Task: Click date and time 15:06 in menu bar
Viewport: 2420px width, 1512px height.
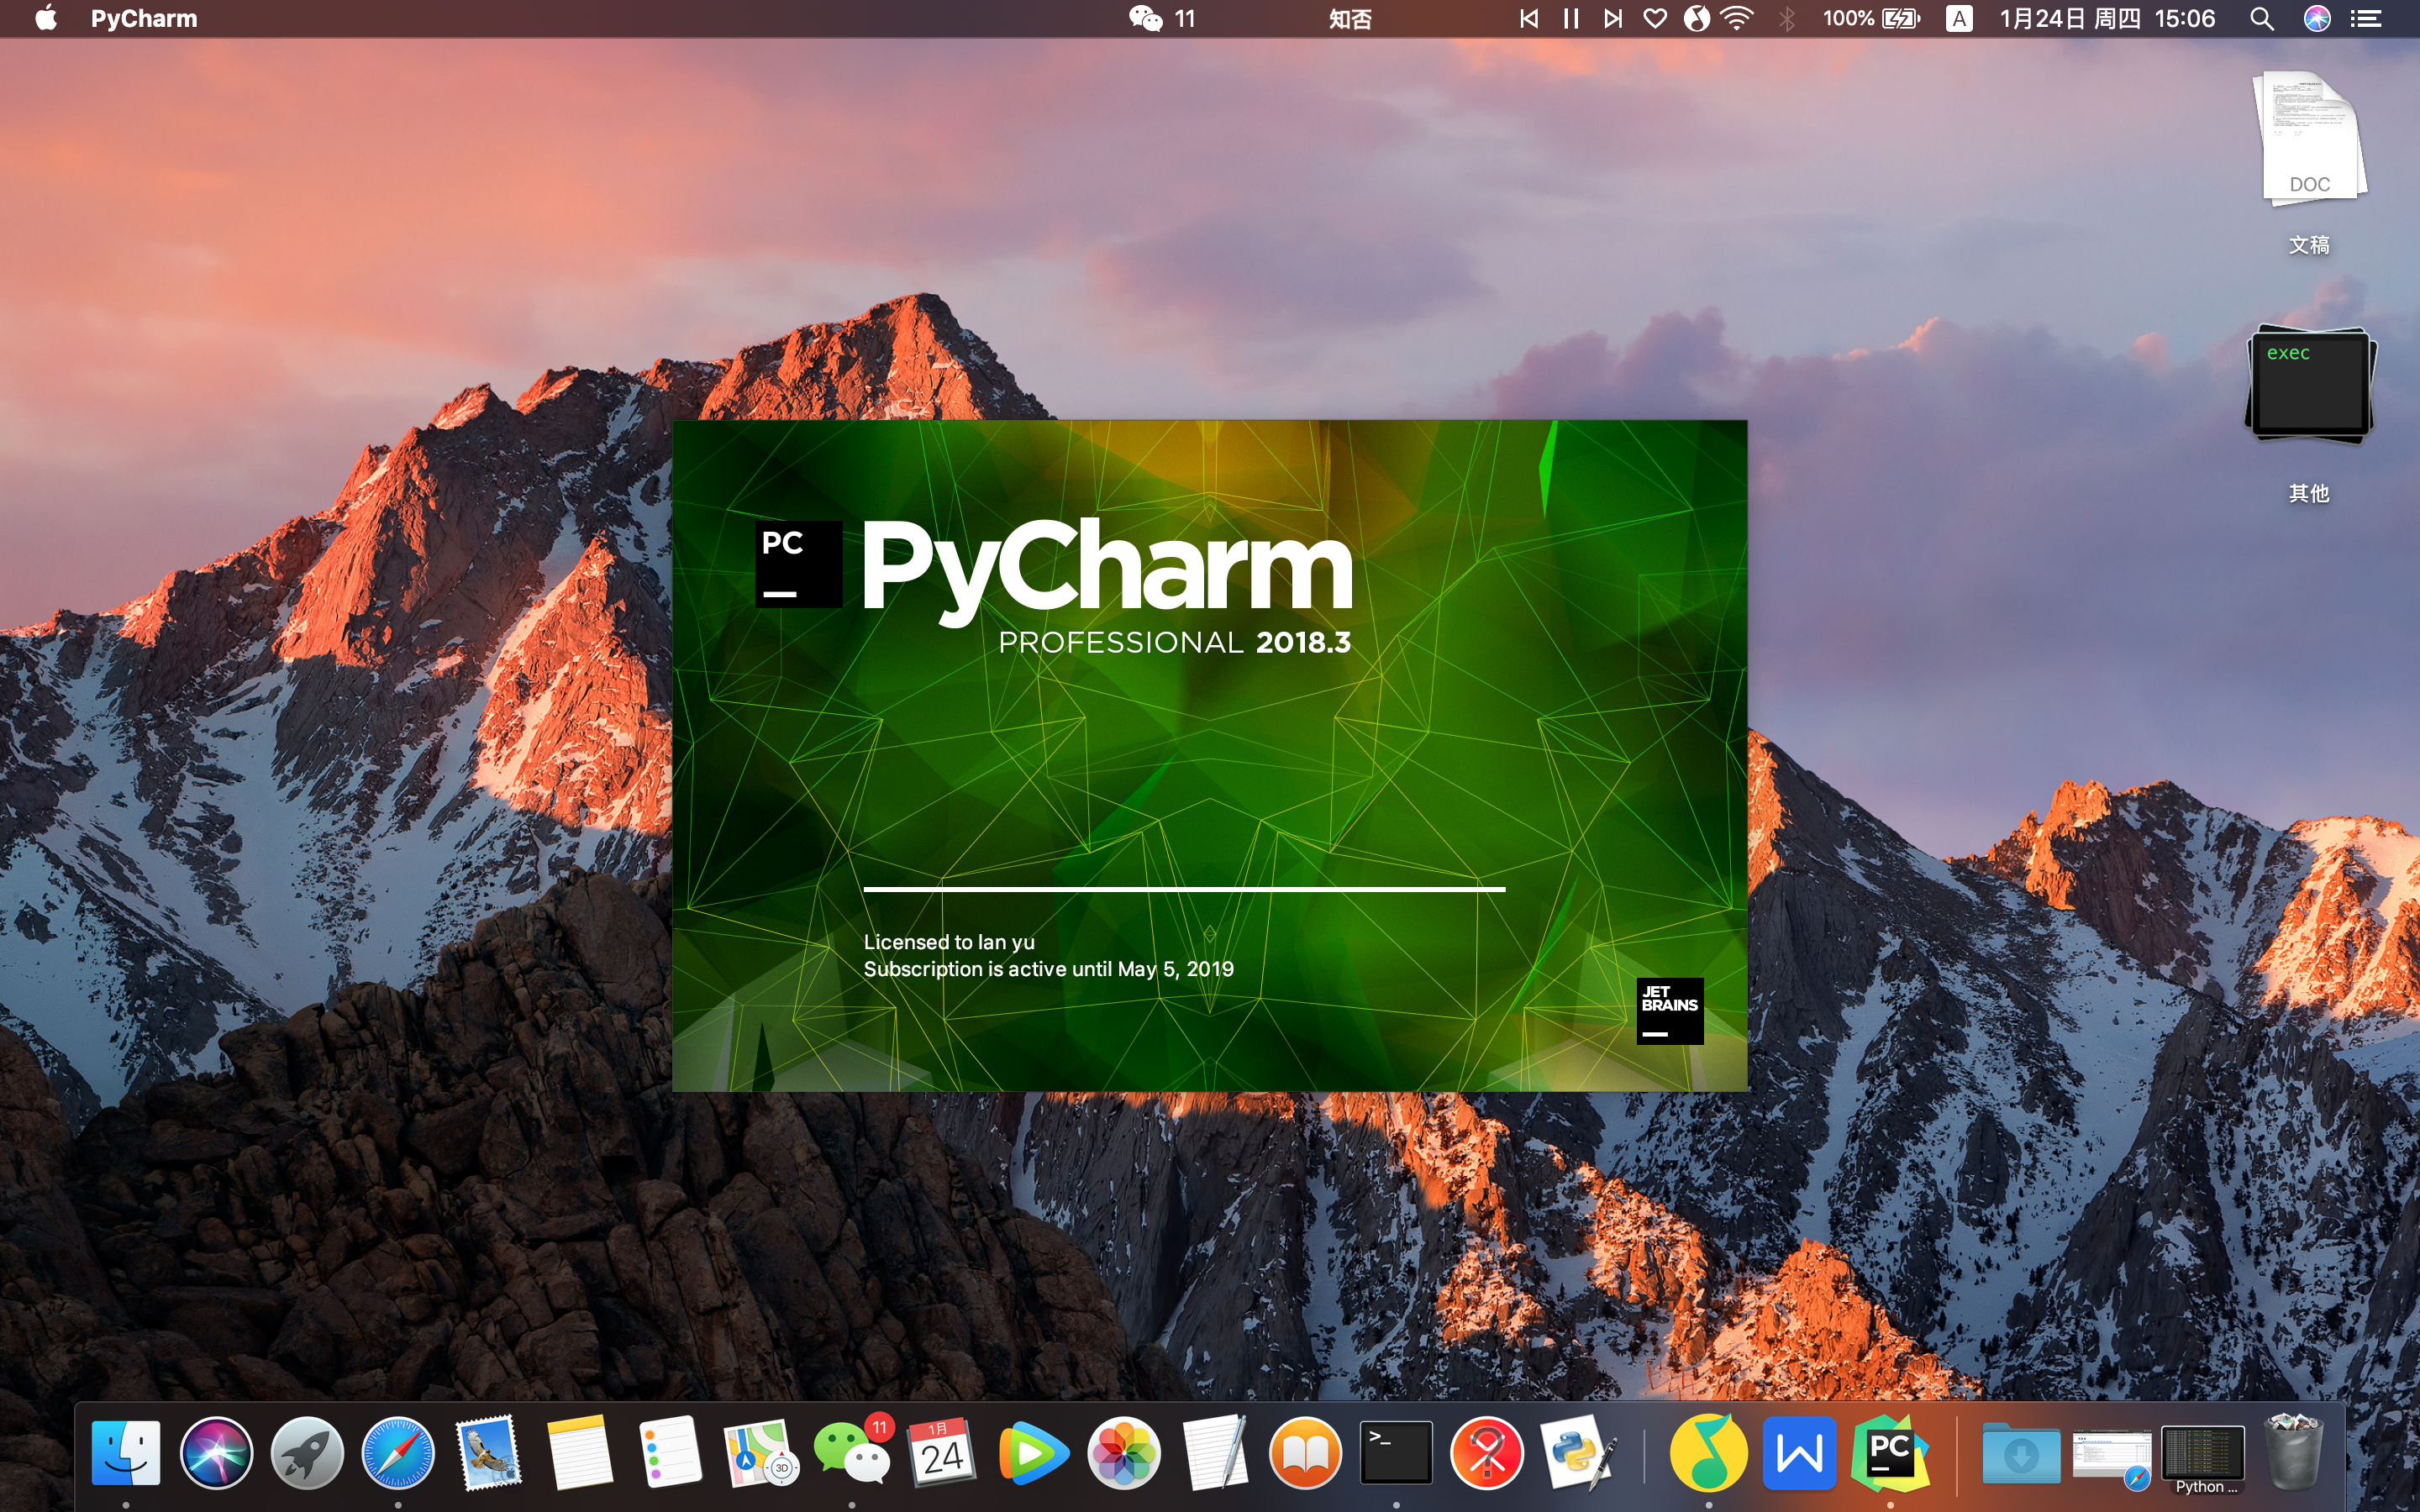Action: click(x=2107, y=18)
